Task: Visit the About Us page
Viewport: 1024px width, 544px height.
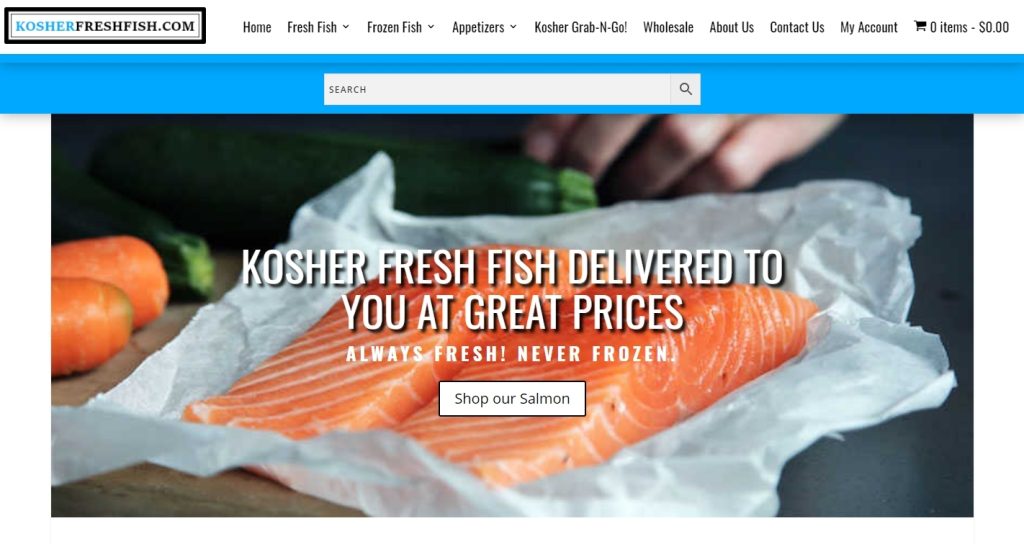Action: pos(731,27)
